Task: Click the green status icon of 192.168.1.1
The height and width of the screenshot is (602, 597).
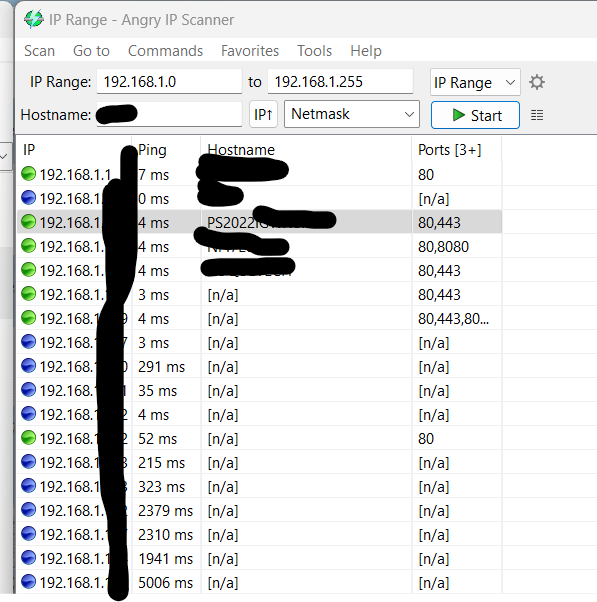Action: (28, 174)
